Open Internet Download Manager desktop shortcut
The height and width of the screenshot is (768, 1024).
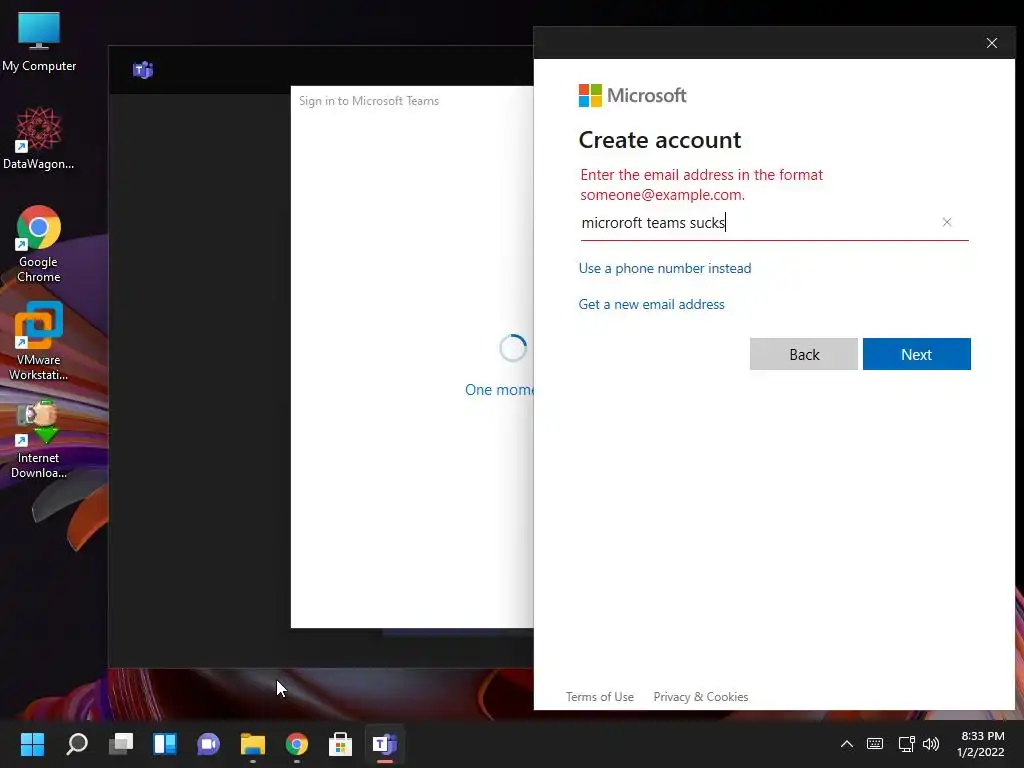[39, 439]
